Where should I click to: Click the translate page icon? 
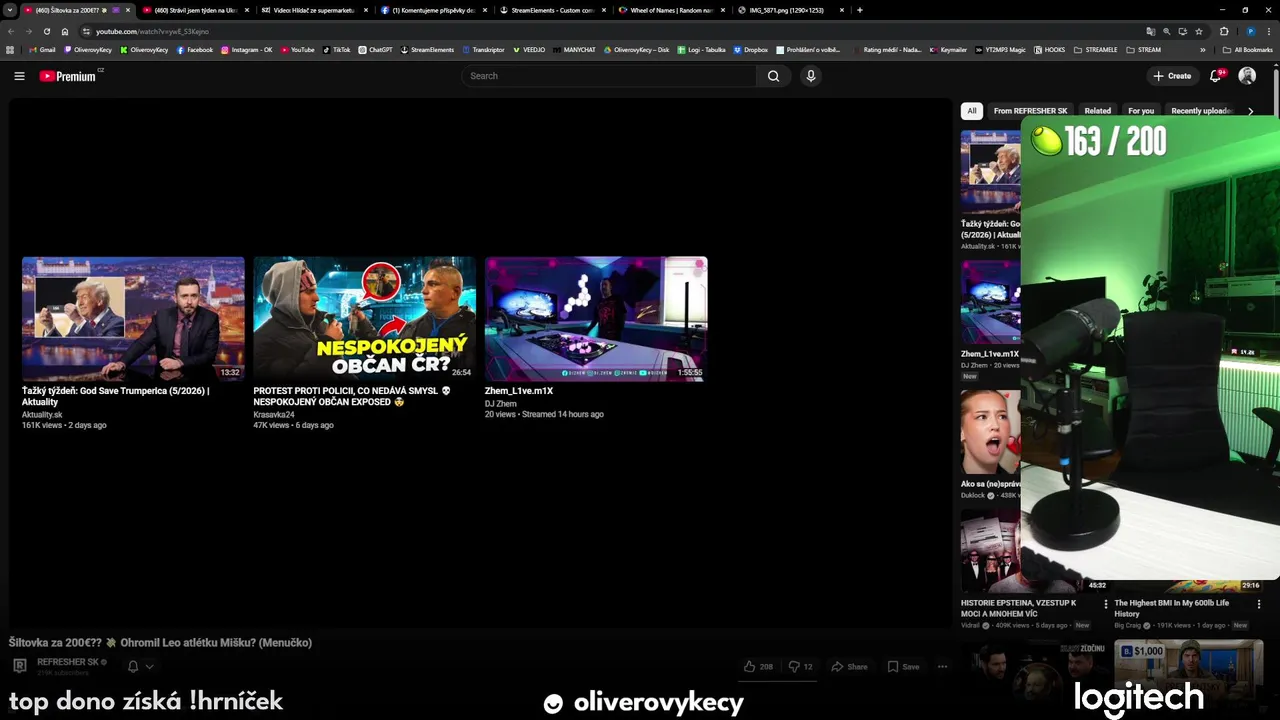pos(1150,31)
